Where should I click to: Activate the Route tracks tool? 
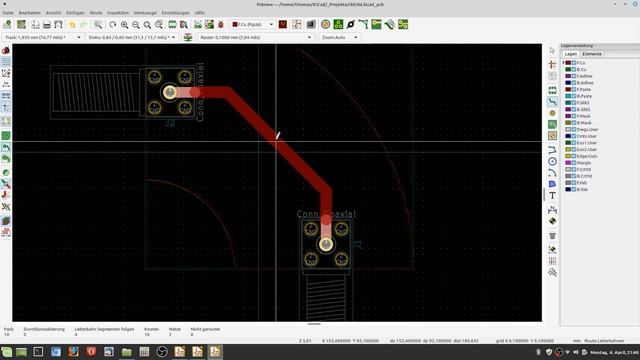tap(552, 102)
